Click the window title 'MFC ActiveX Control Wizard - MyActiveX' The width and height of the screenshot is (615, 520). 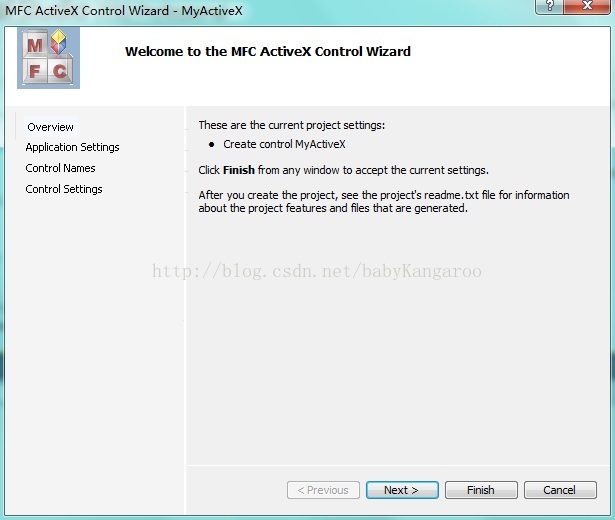[124, 11]
